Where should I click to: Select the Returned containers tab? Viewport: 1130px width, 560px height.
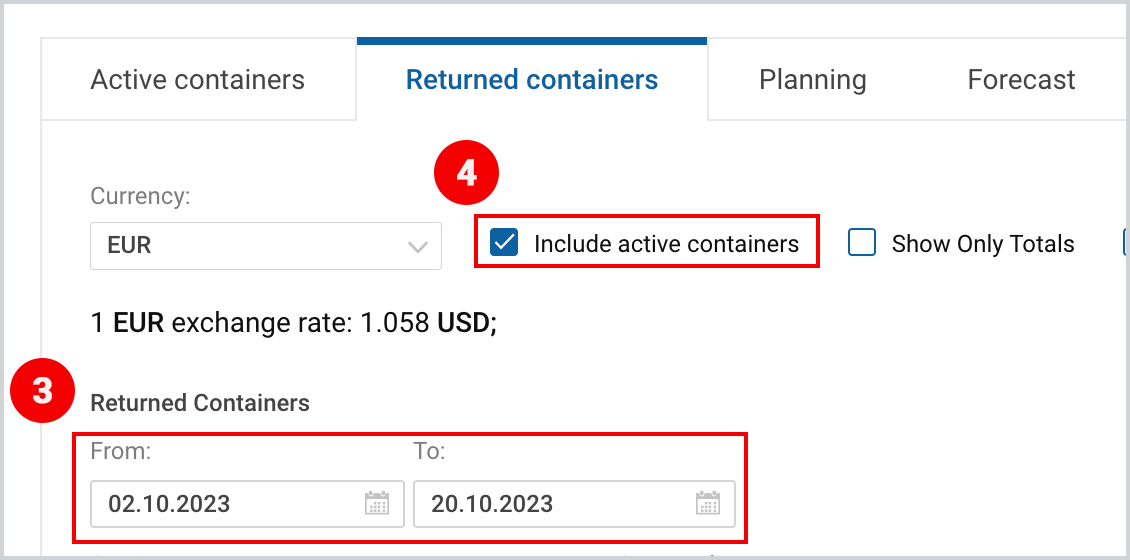[532, 79]
